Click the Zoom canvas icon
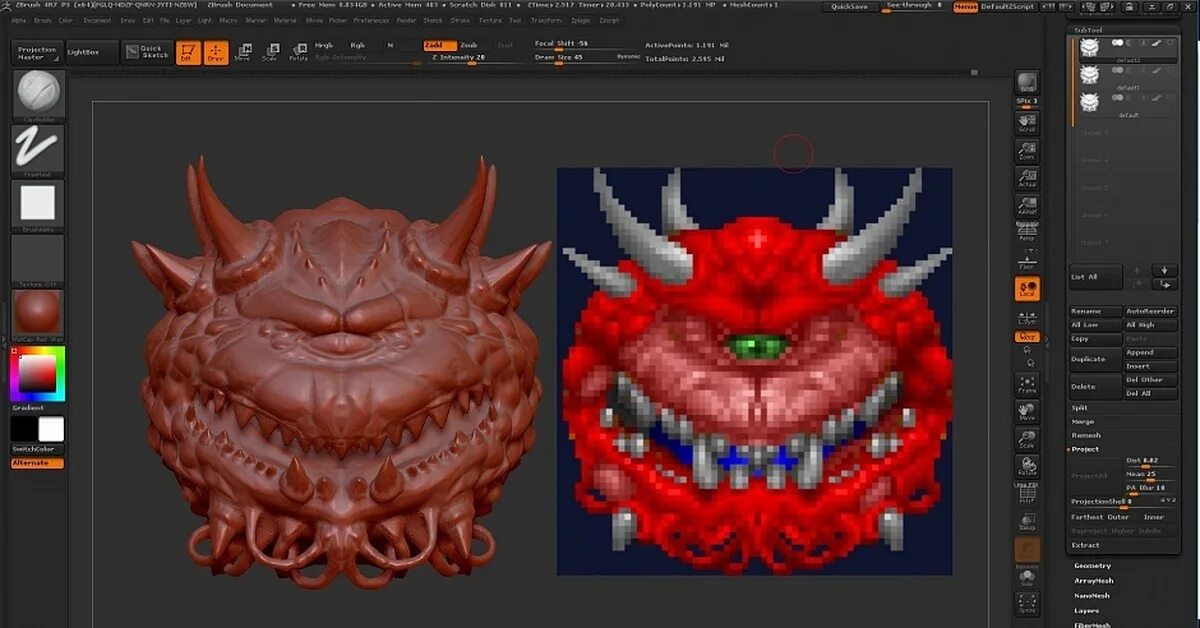Screen dimensions: 1200x628 coord(1027,151)
